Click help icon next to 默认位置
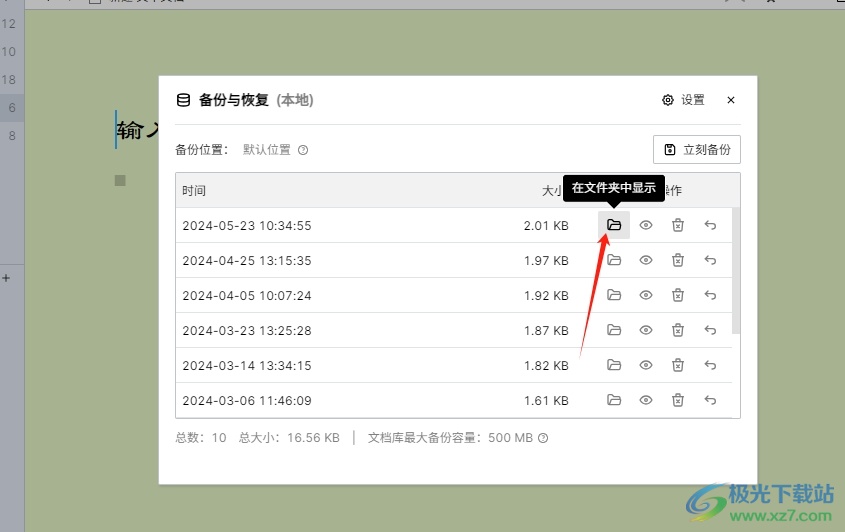845x532 pixels. 303,150
